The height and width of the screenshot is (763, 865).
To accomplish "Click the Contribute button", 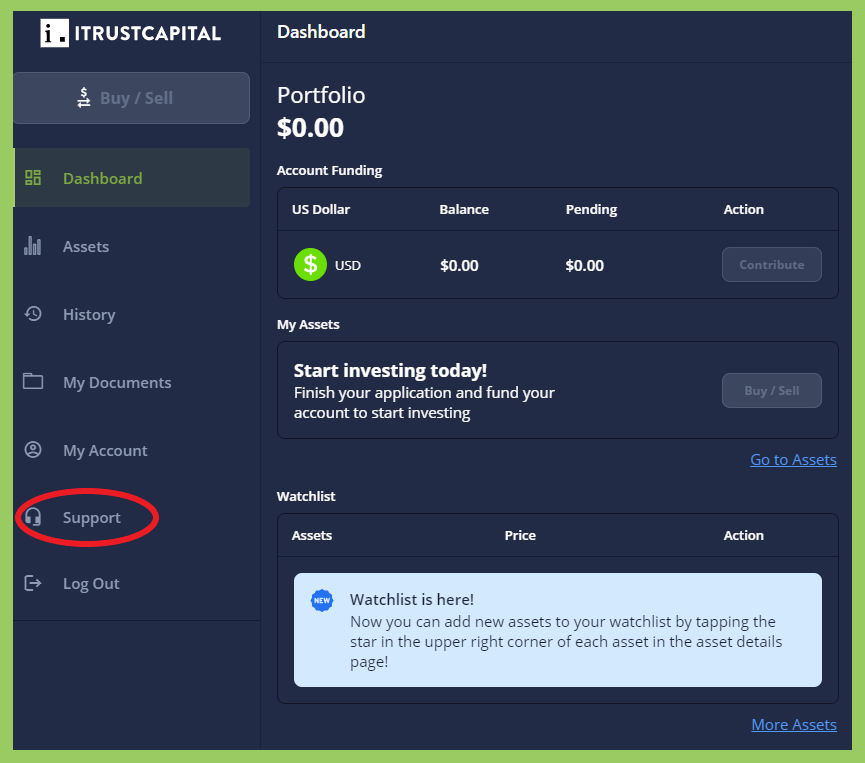I will [x=771, y=265].
